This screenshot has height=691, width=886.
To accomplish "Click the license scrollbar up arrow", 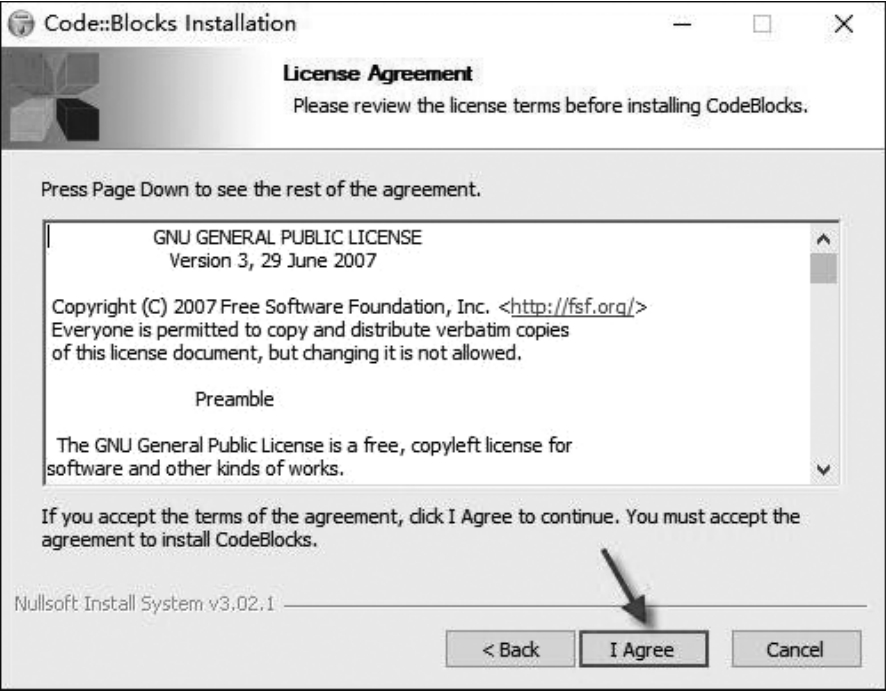I will 824,239.
